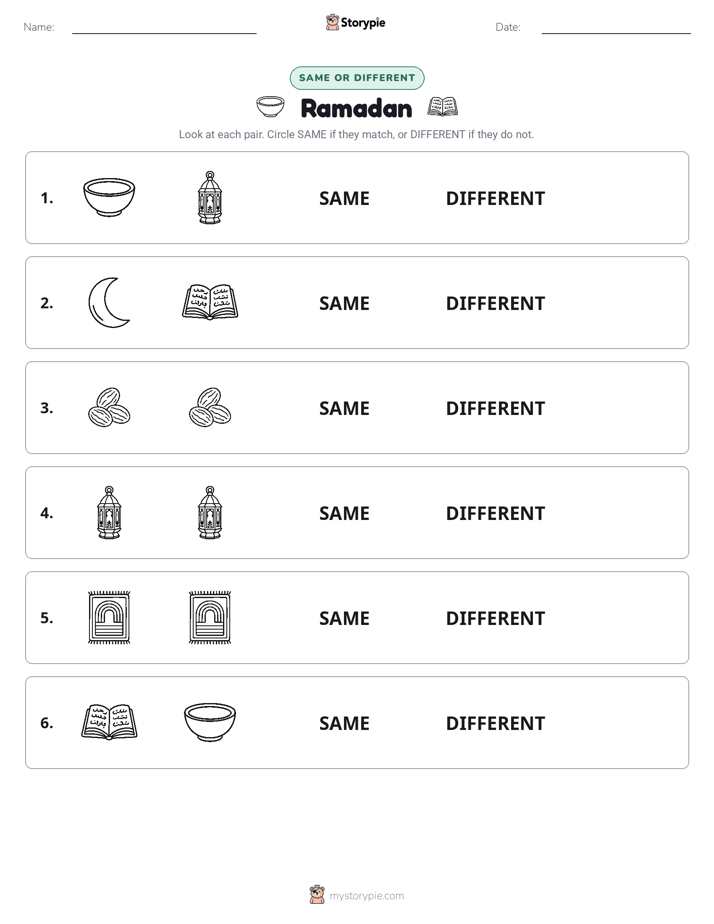Image resolution: width=714 pixels, height=924 pixels.
Task: Choose SAME for row 4
Action: [x=344, y=513]
